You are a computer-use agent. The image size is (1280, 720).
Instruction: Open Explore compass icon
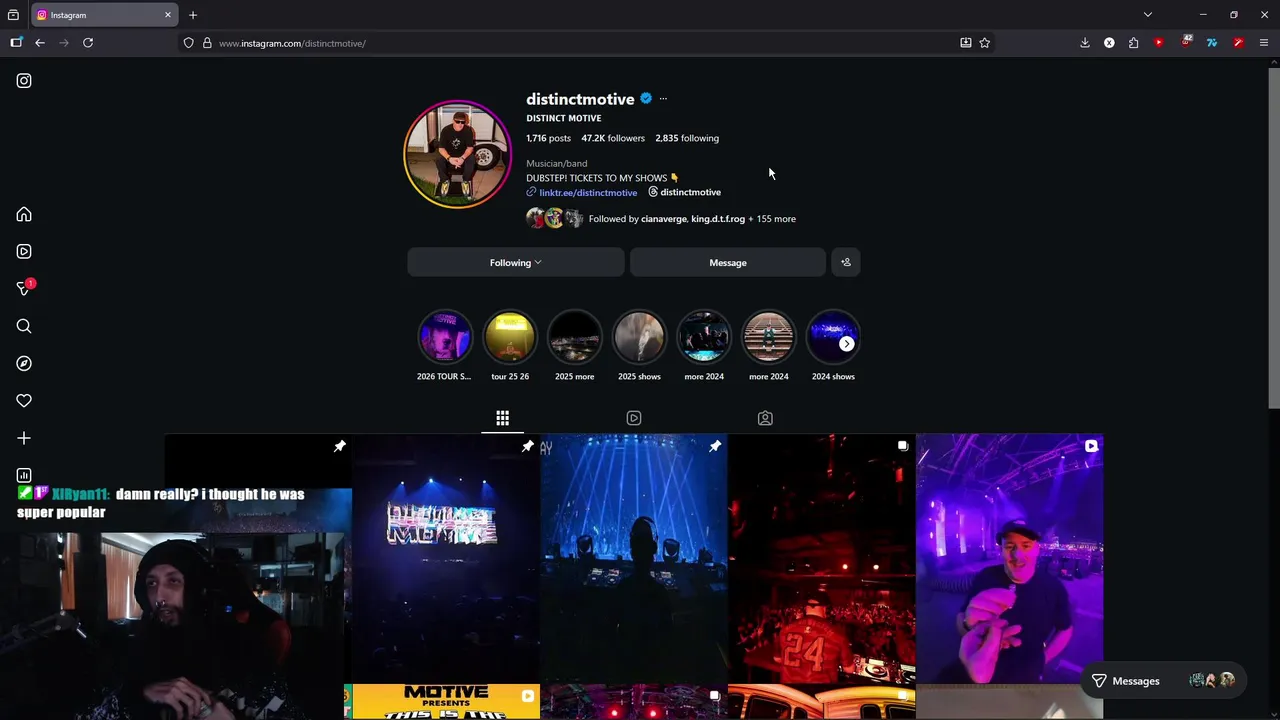[x=24, y=363]
